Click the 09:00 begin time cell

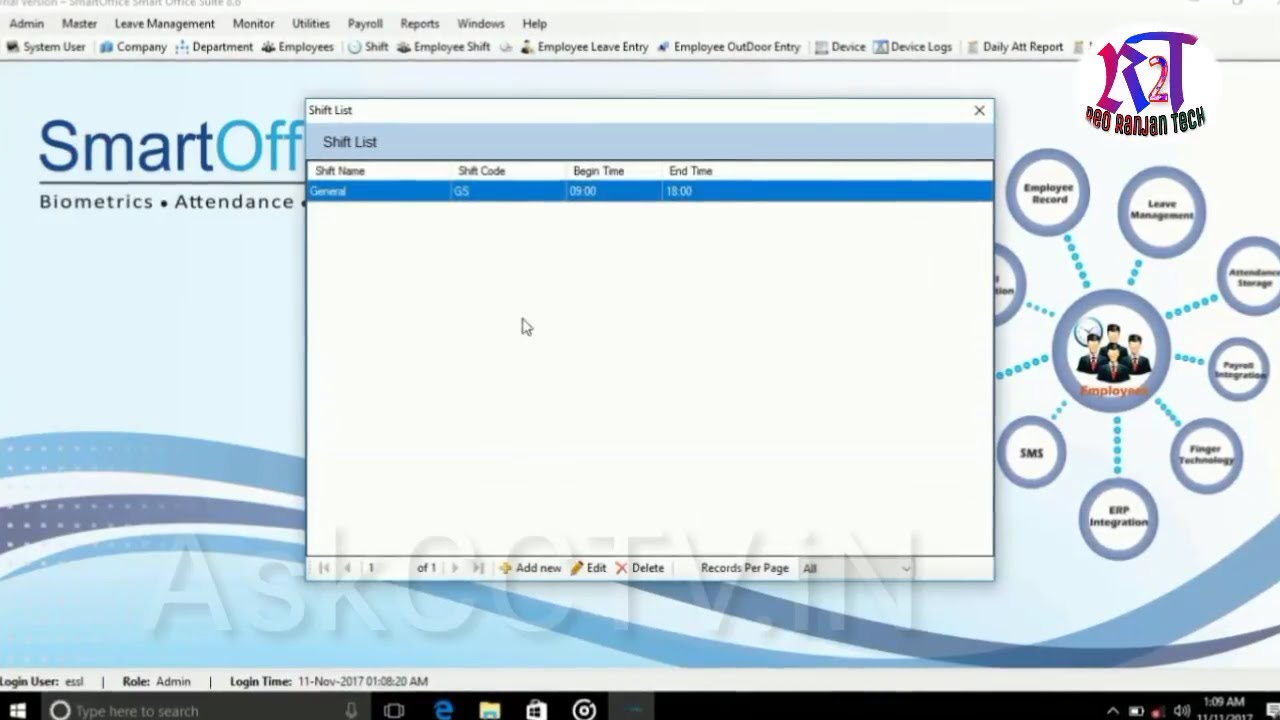point(614,191)
